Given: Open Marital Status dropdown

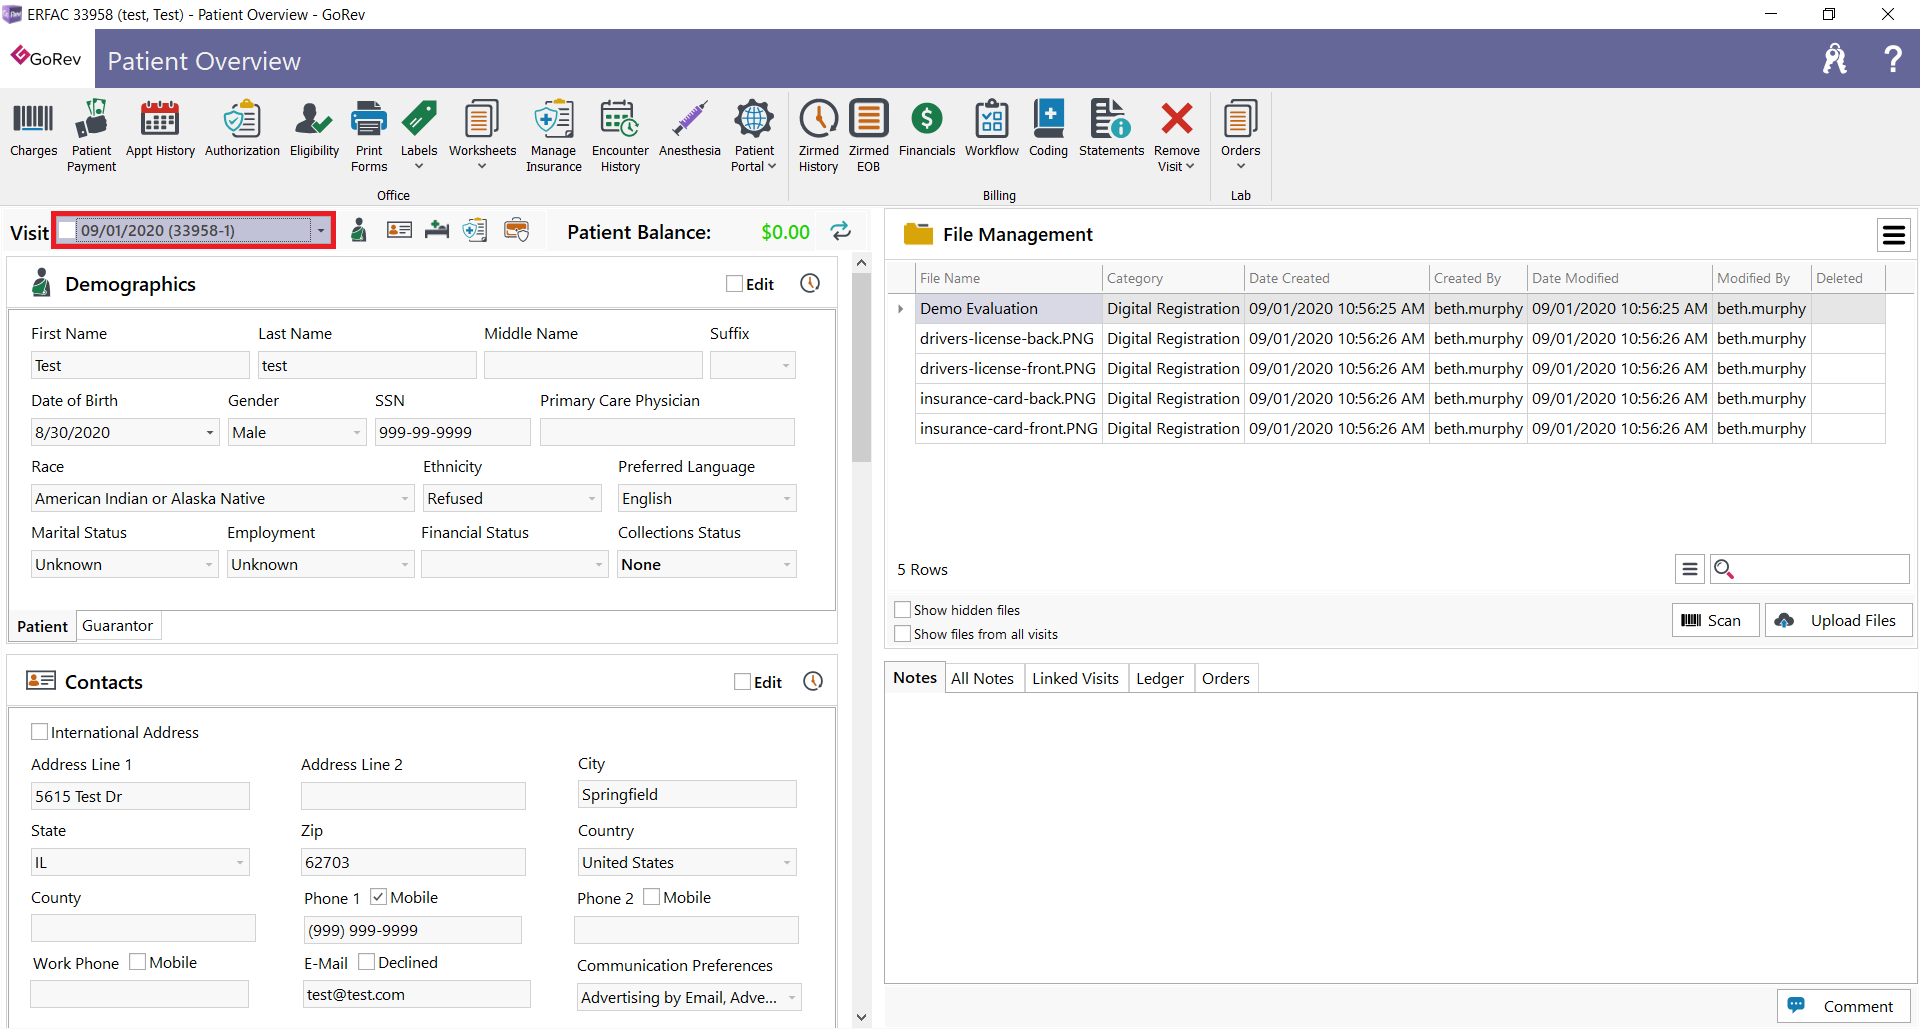Looking at the screenshot, I should [x=208, y=564].
